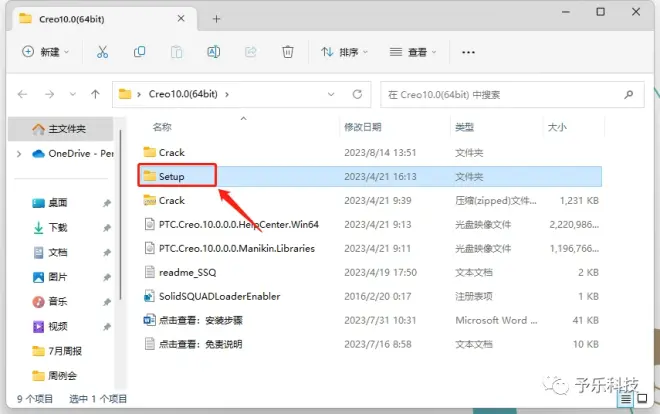Click the Copy icon in toolbar
The image size is (660, 414).
(139, 52)
